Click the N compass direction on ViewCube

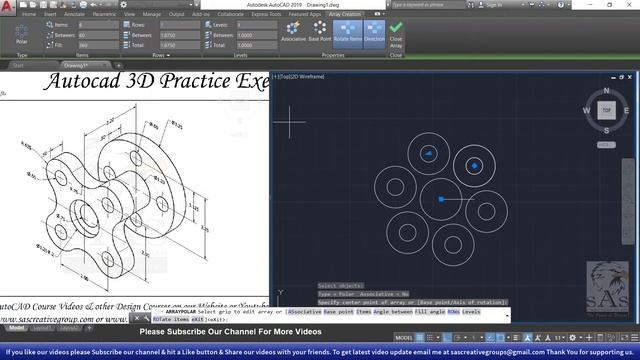tap(606, 91)
